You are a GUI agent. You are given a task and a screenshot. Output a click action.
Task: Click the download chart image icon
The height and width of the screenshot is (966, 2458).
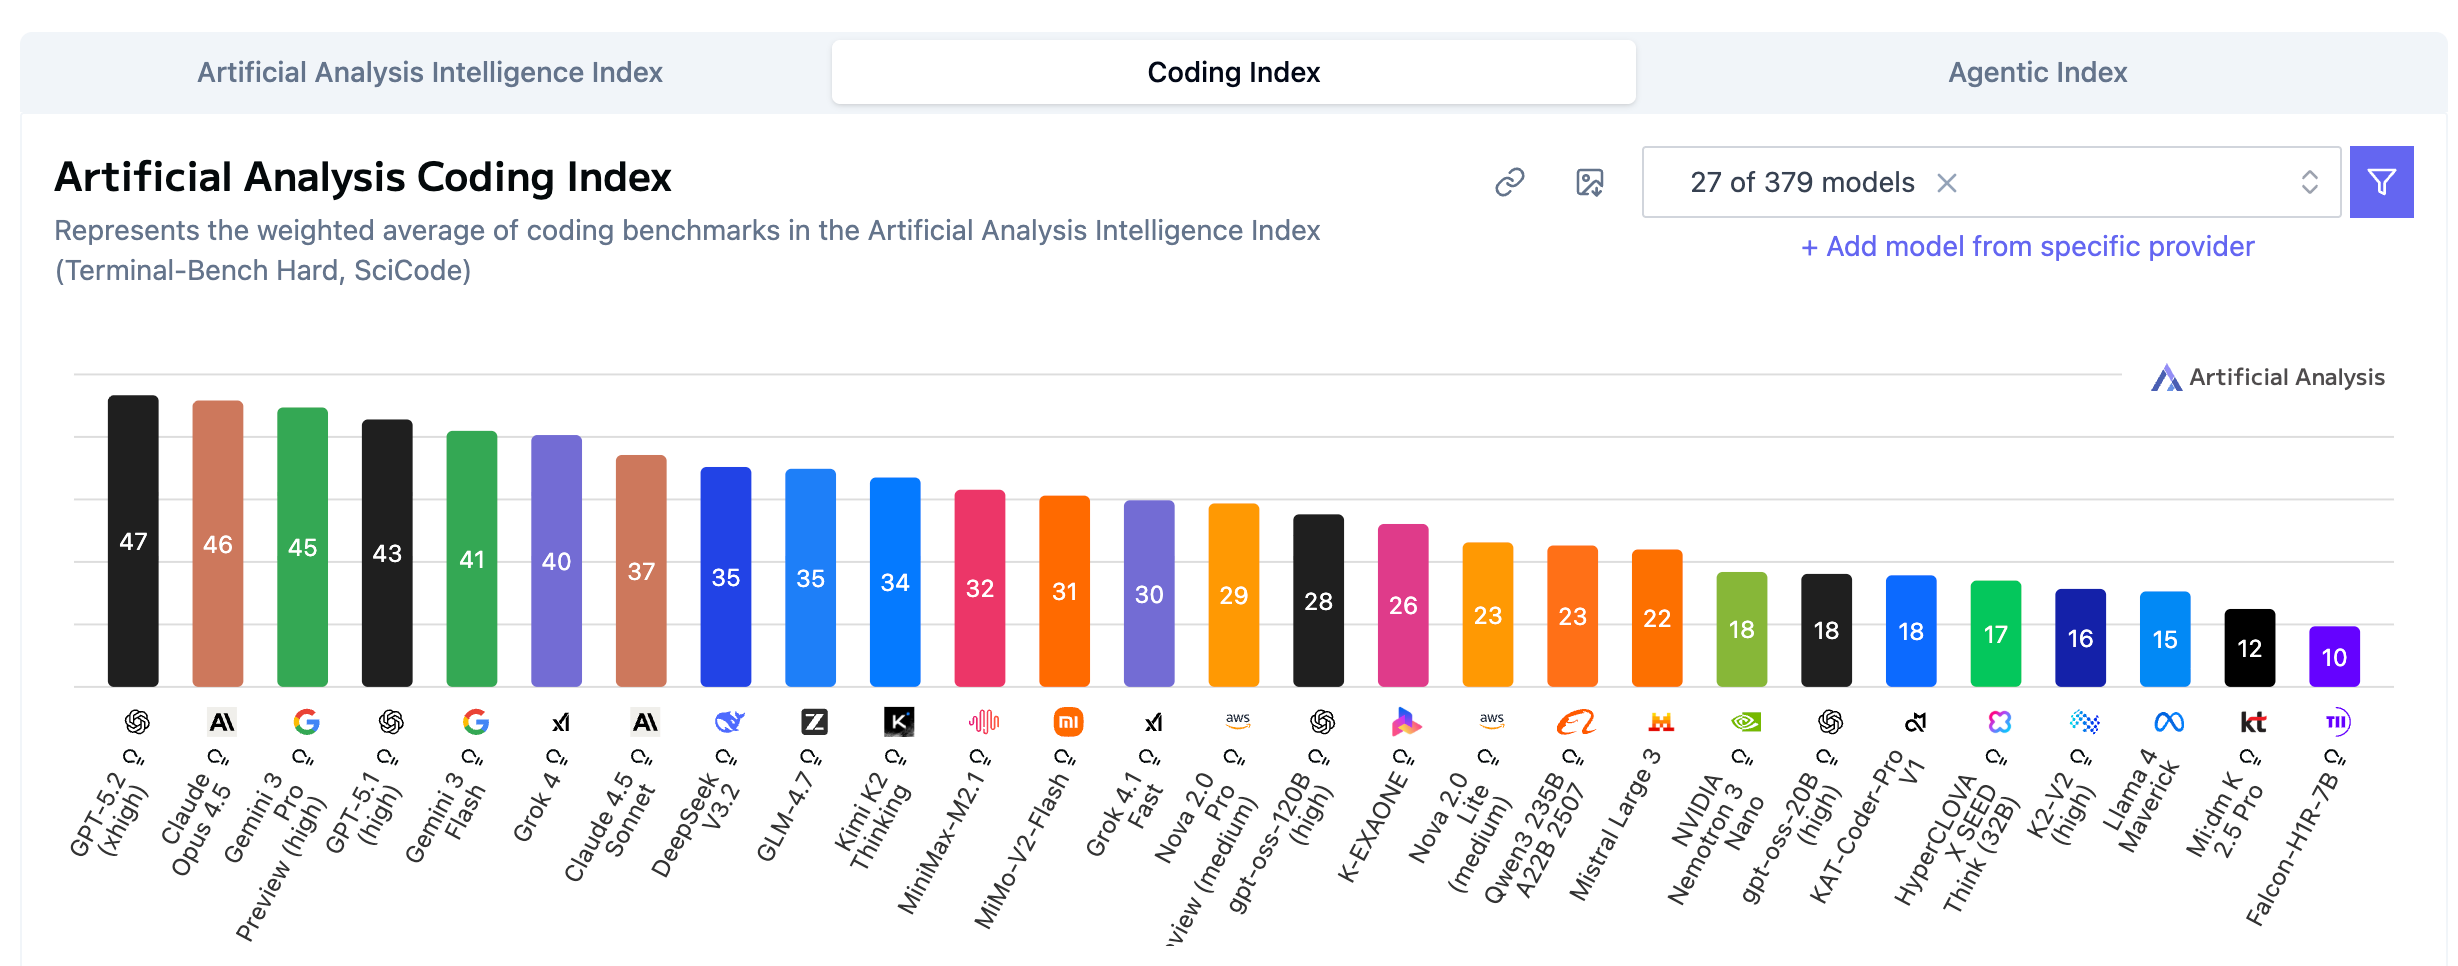pyautogui.click(x=1589, y=182)
